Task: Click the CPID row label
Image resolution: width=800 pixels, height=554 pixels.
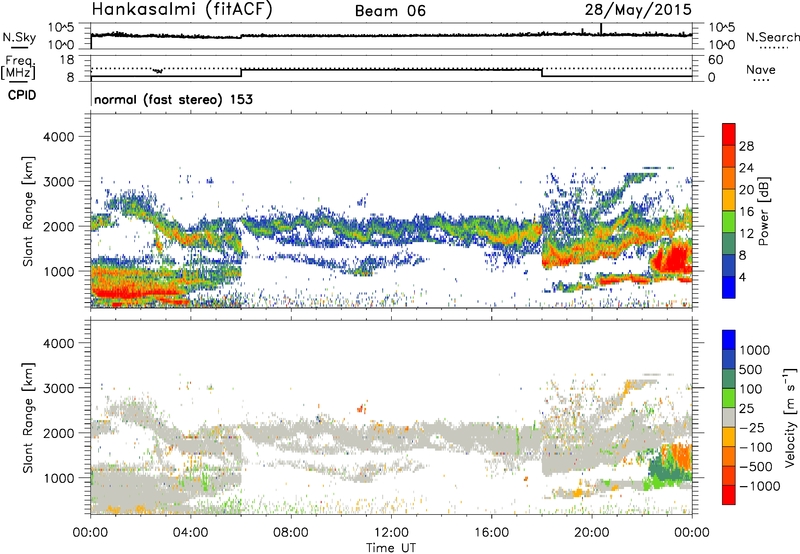Action: (22, 95)
